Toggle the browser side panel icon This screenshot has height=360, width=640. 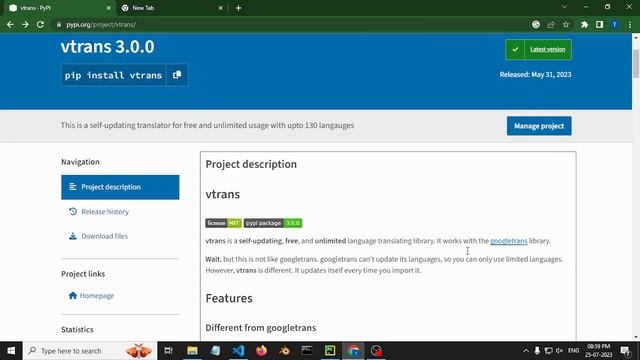click(x=599, y=24)
